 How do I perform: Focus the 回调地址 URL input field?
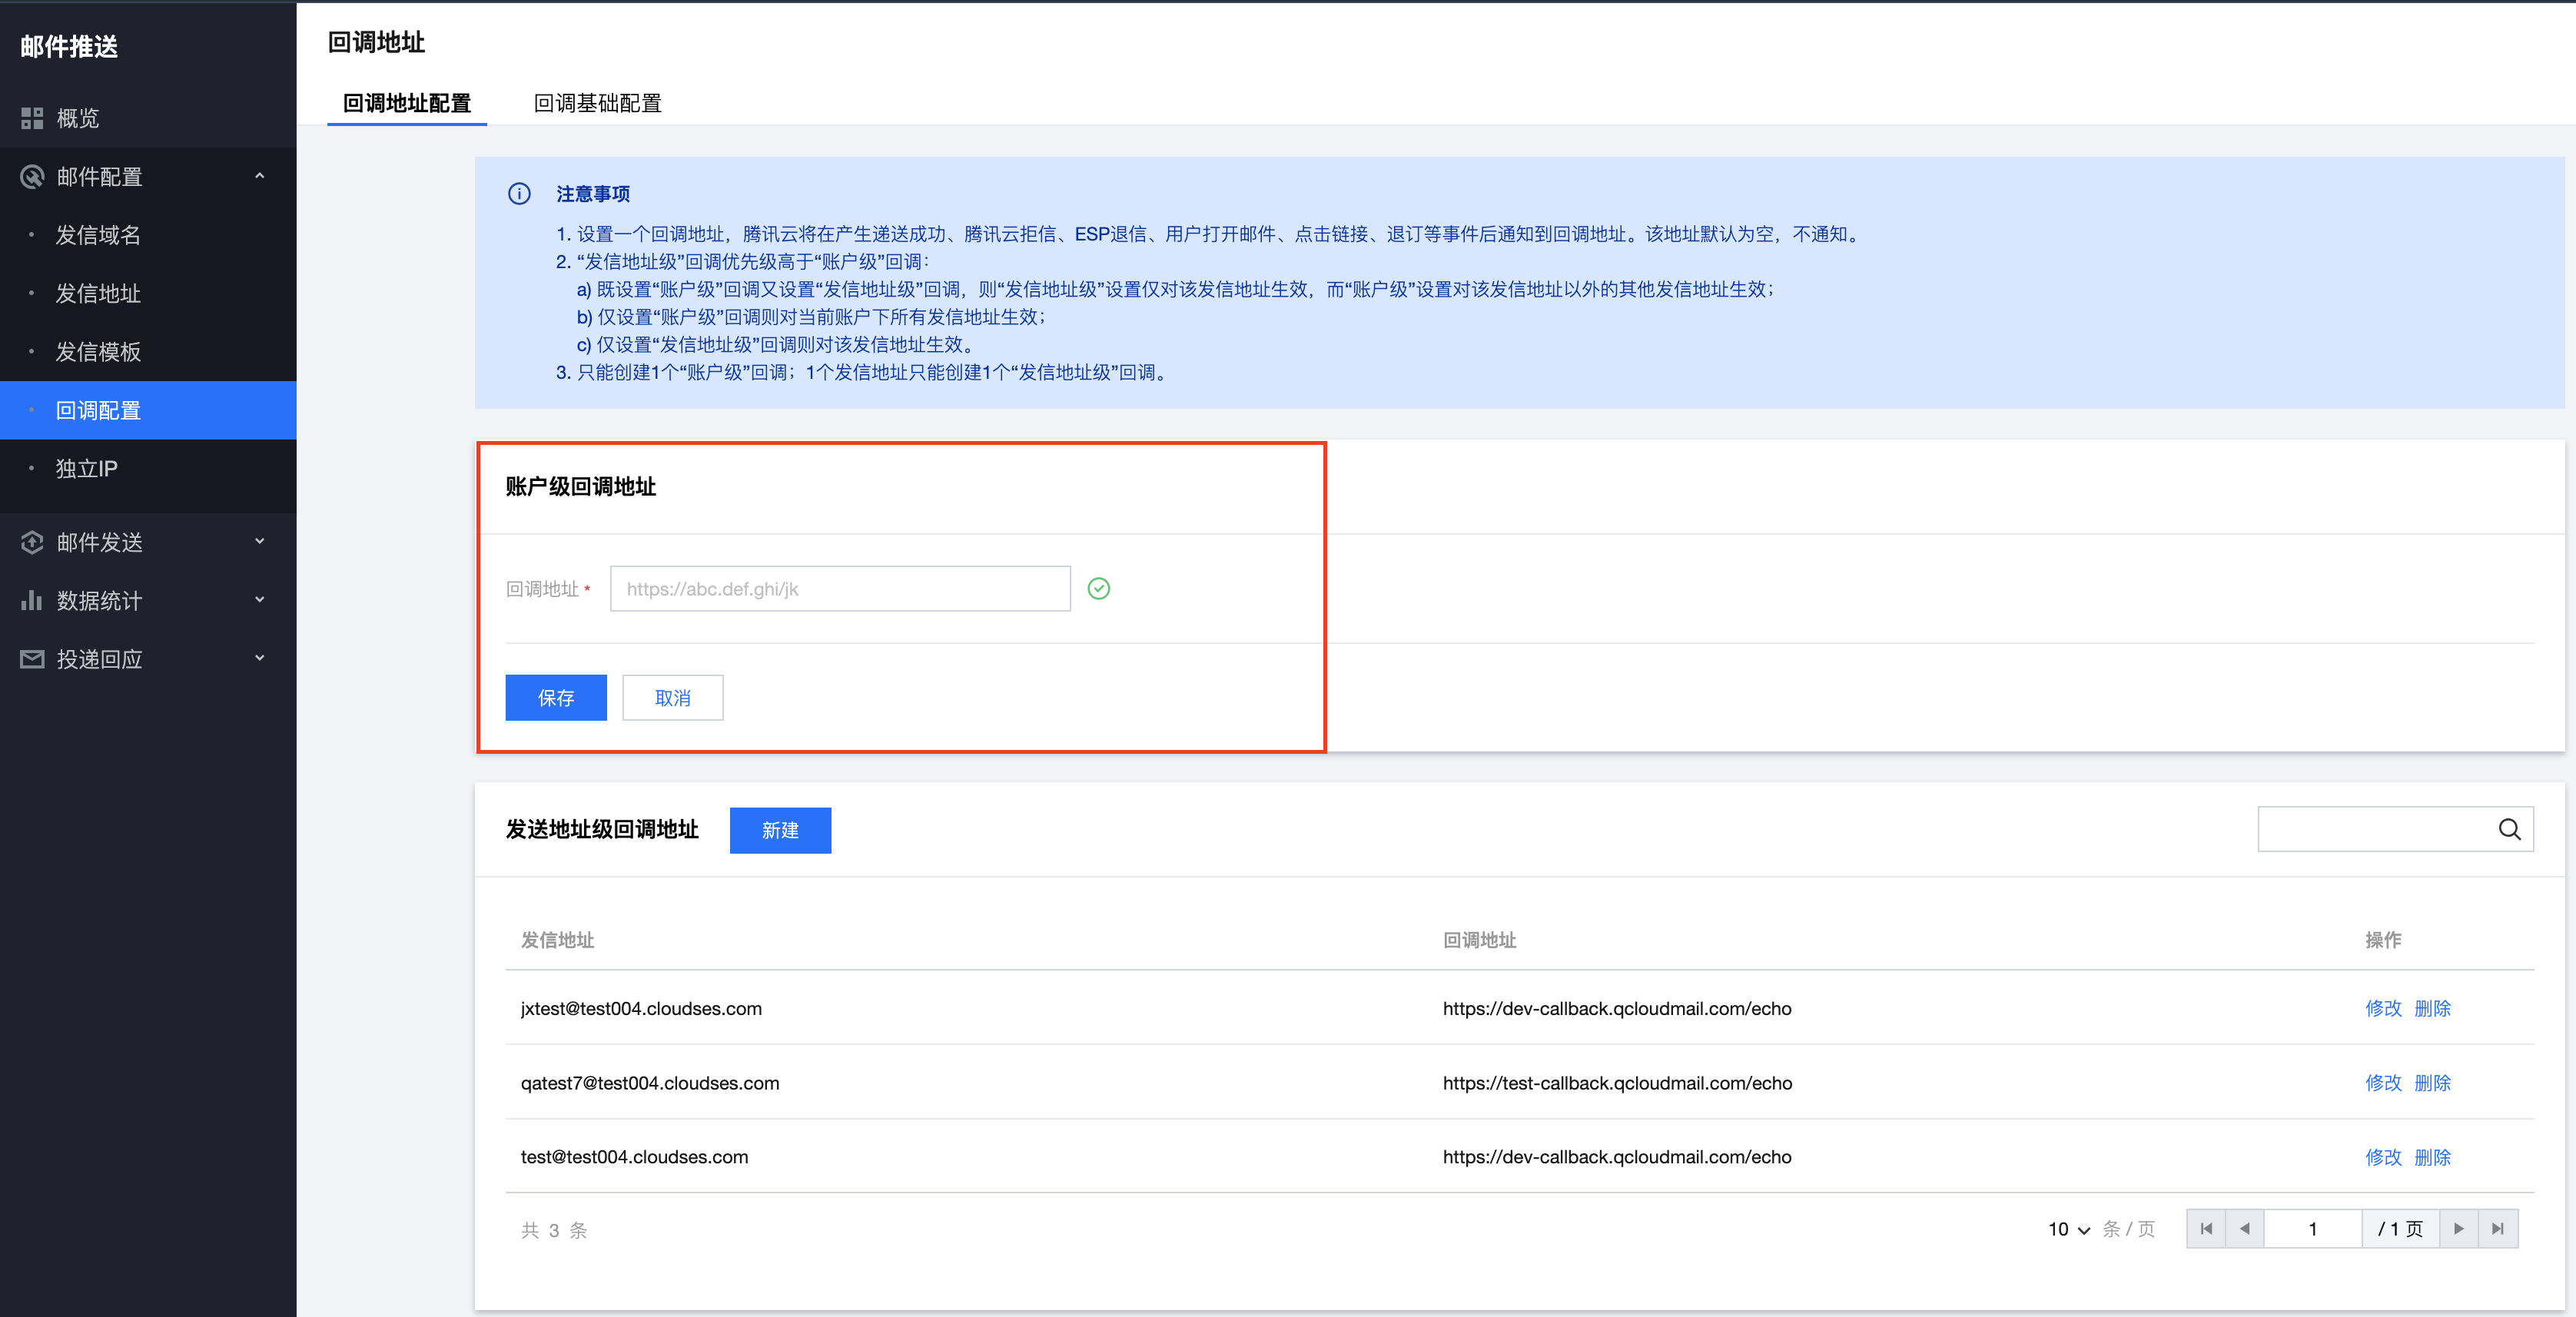840,589
